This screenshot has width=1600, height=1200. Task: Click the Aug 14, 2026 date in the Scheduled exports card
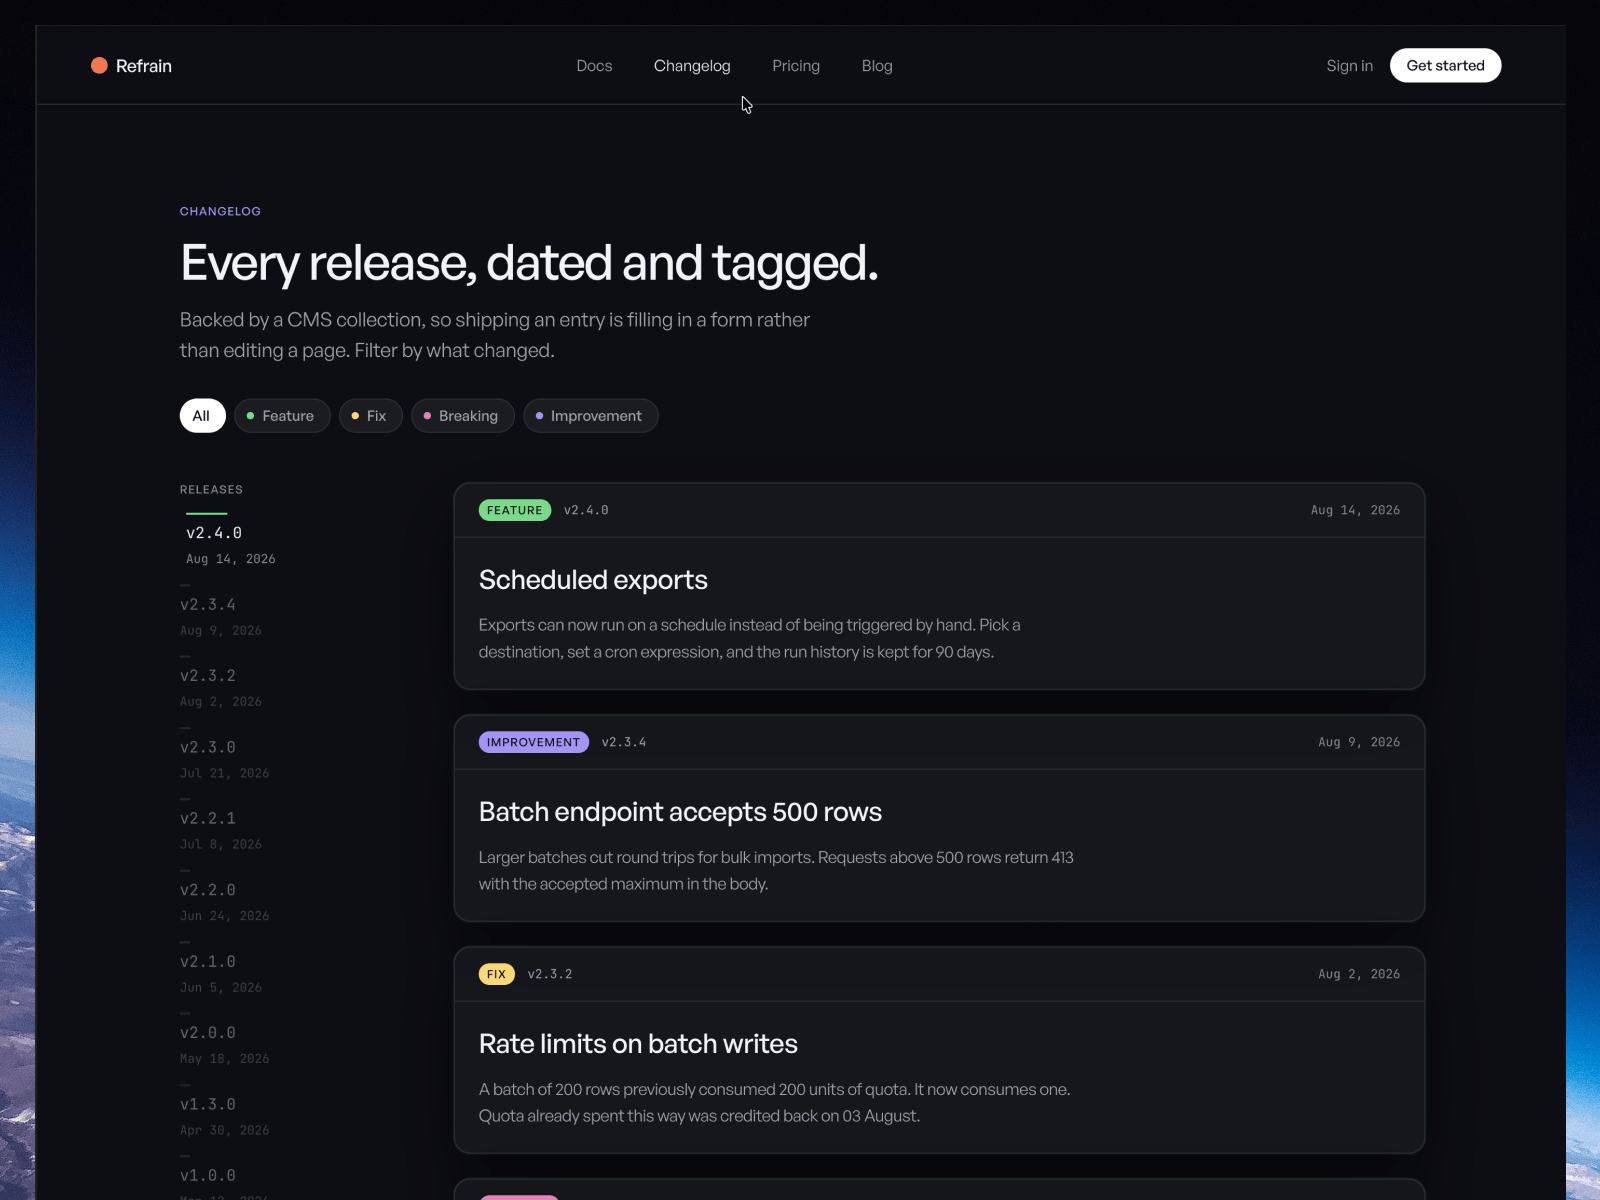[1355, 510]
